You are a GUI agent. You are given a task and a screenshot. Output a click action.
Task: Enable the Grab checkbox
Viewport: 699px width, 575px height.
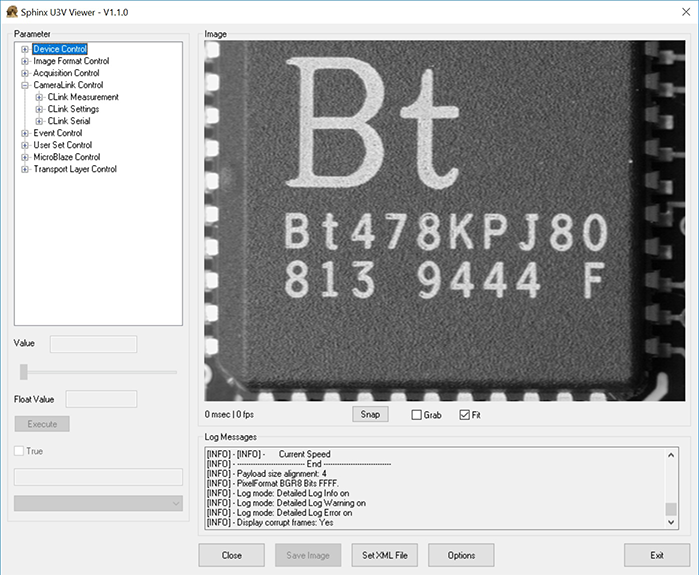point(416,415)
